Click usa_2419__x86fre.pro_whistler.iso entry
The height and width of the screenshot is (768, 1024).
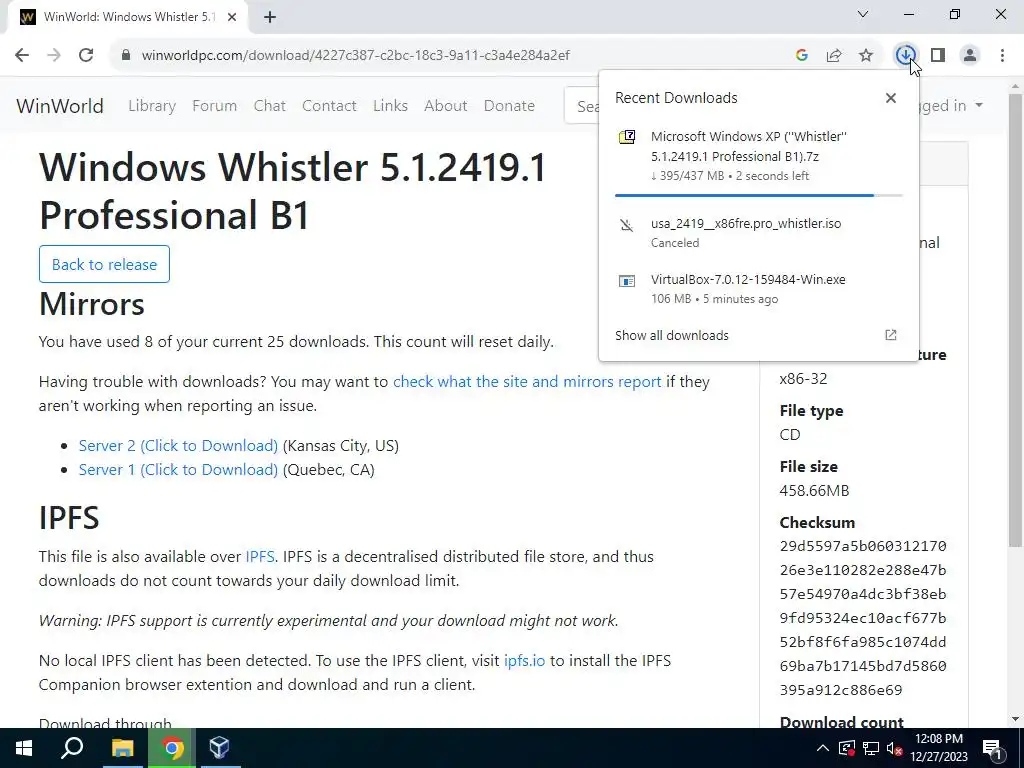coord(758,232)
